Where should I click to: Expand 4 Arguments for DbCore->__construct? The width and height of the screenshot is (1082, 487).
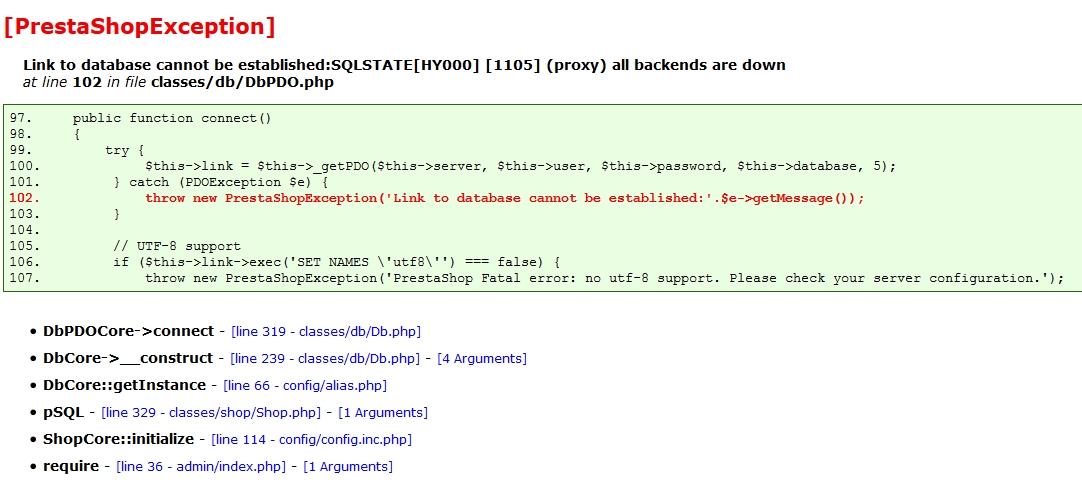coord(482,359)
